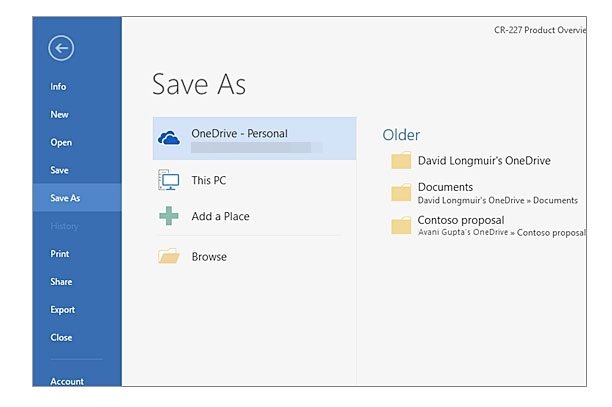The width and height of the screenshot is (612, 407).
Task: Click path Avani Gupta's OneDrive » Contoso proposal
Action: [x=502, y=233]
